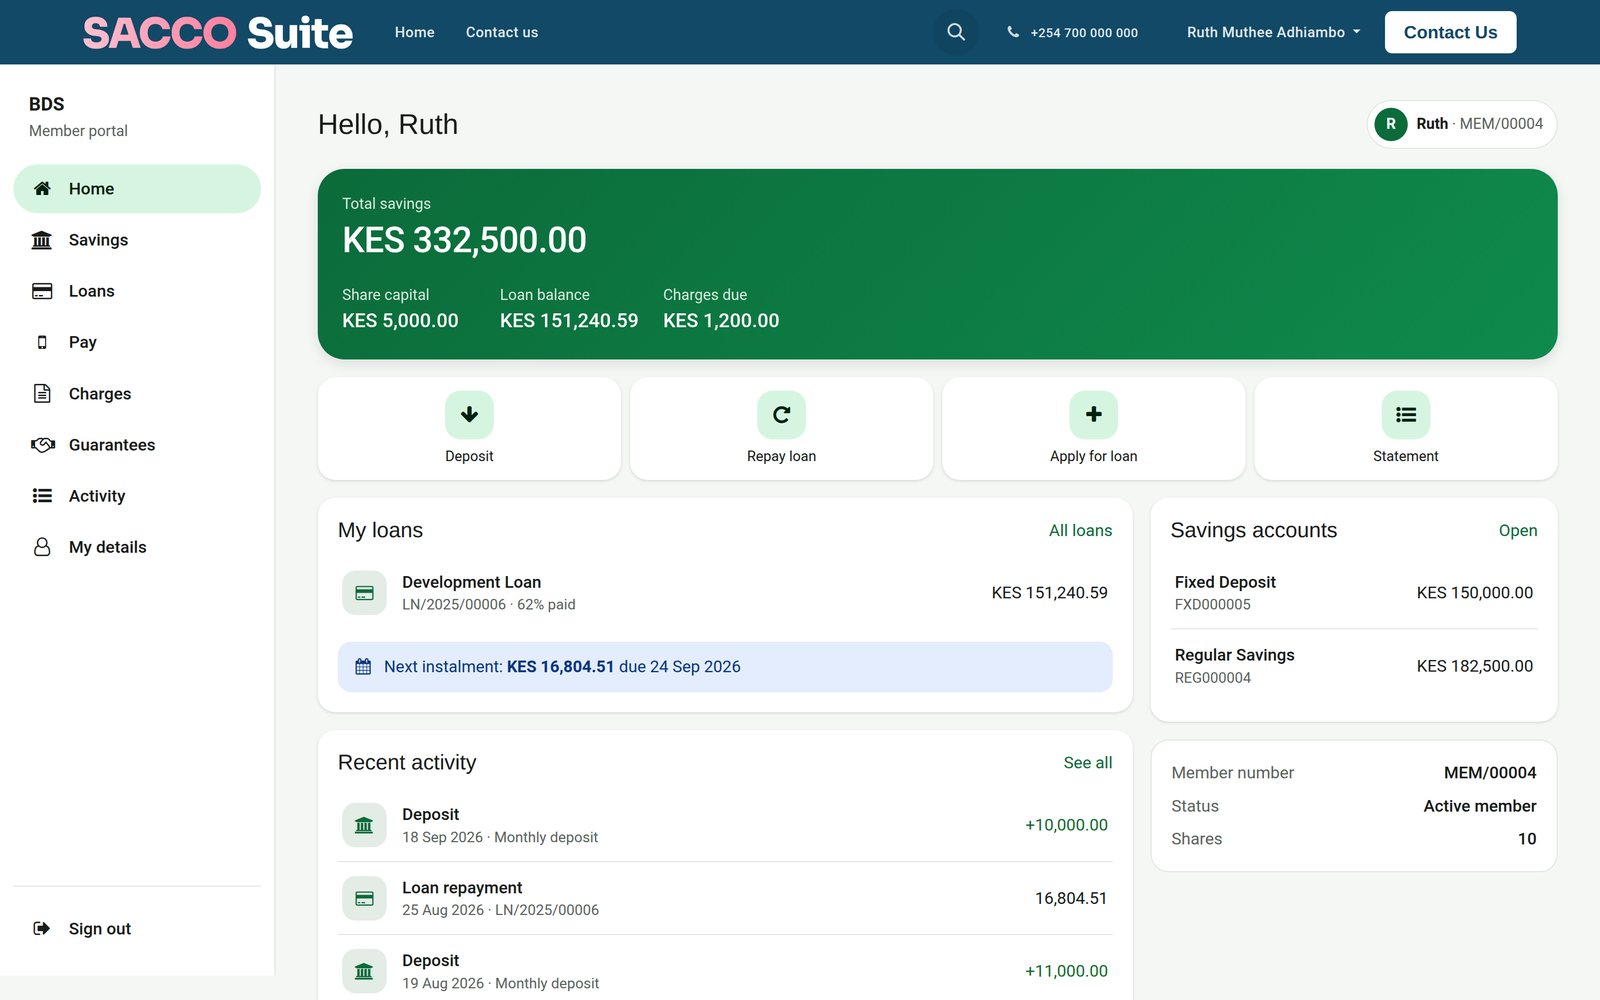Click the Shares value 10

[x=1527, y=839]
